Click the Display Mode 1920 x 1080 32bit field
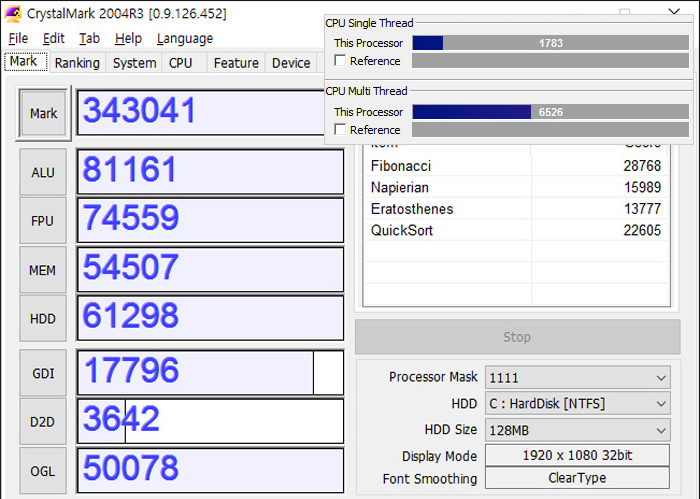Viewport: 700px width, 499px height. 577,455
